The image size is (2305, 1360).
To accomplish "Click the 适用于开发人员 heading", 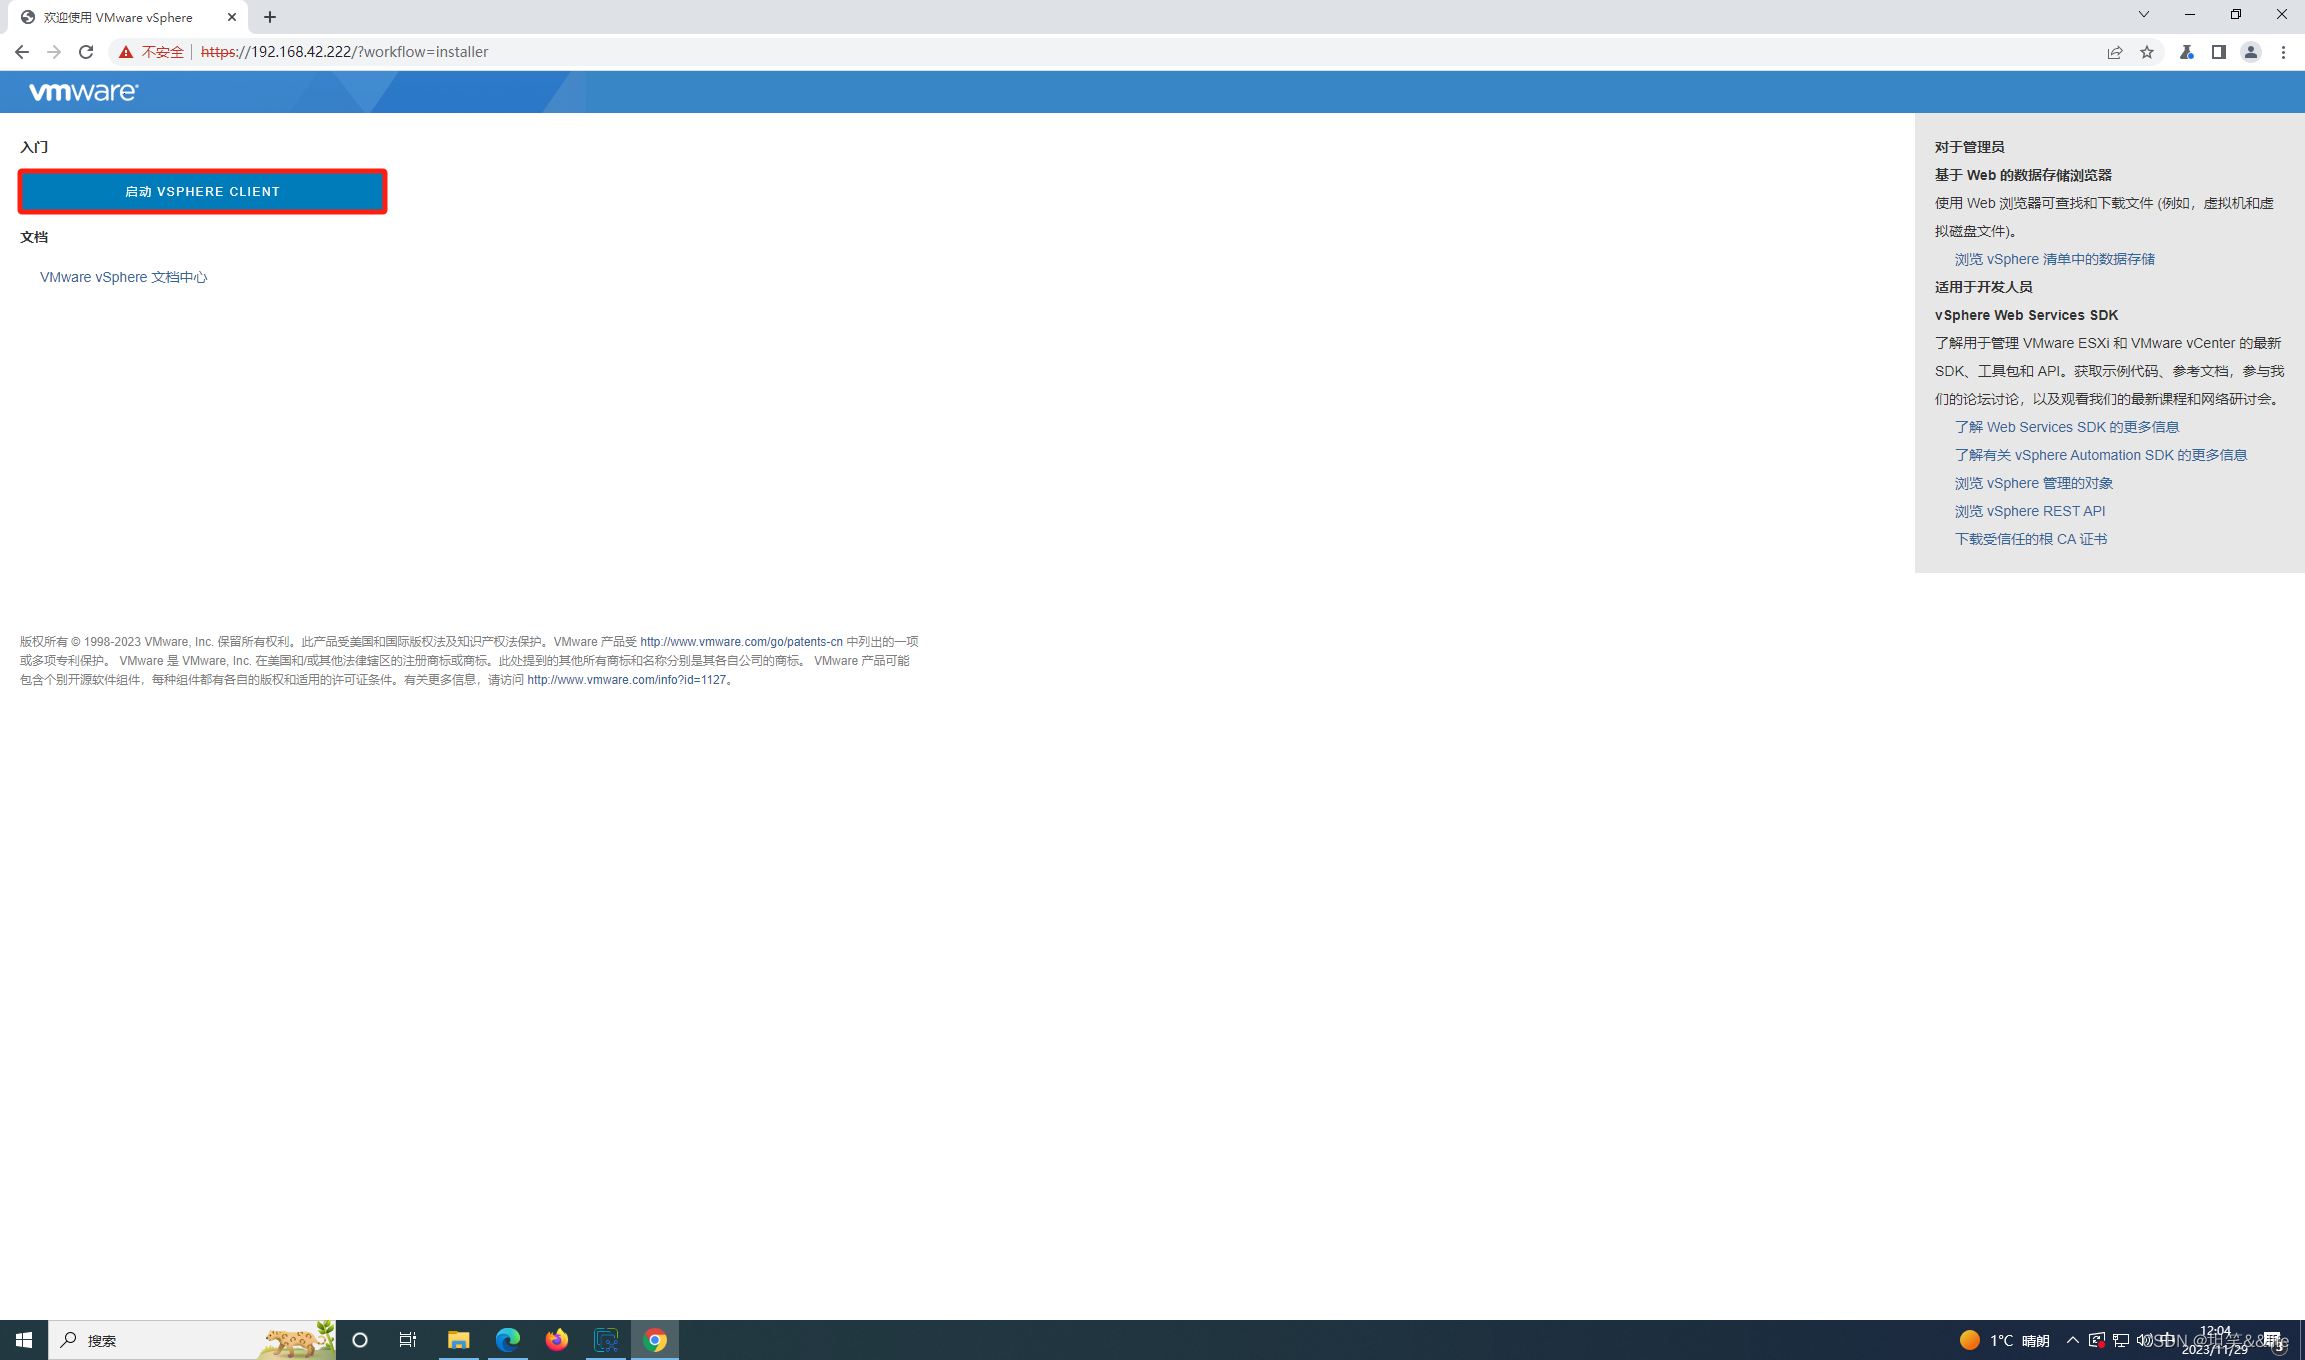I will 1983,287.
